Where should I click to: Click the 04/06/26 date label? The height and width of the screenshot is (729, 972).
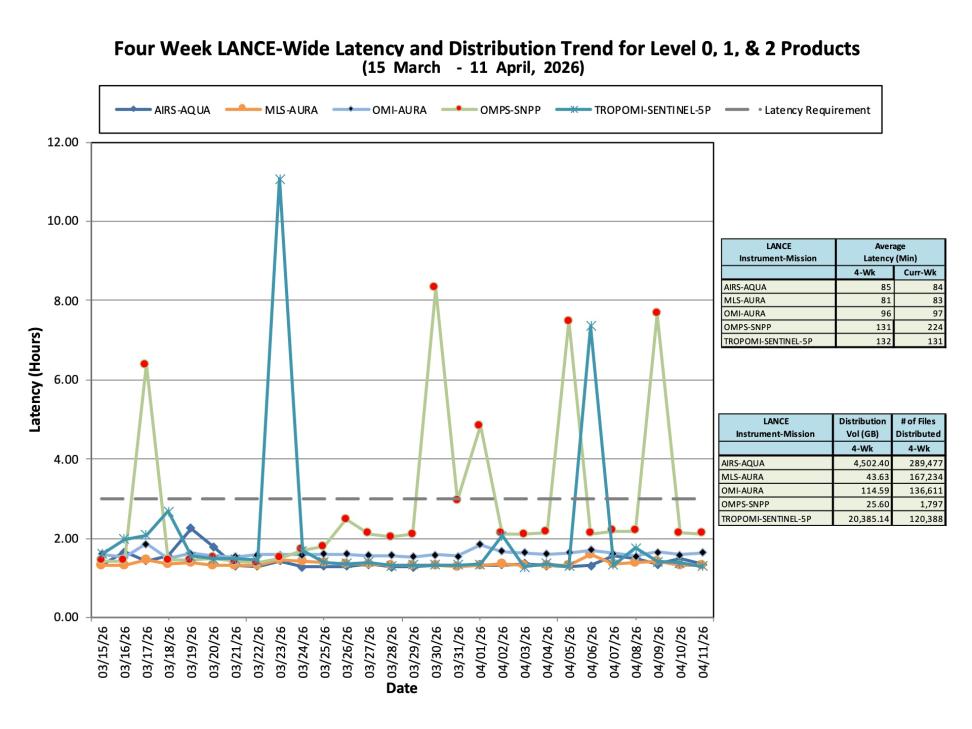pyautogui.click(x=591, y=652)
